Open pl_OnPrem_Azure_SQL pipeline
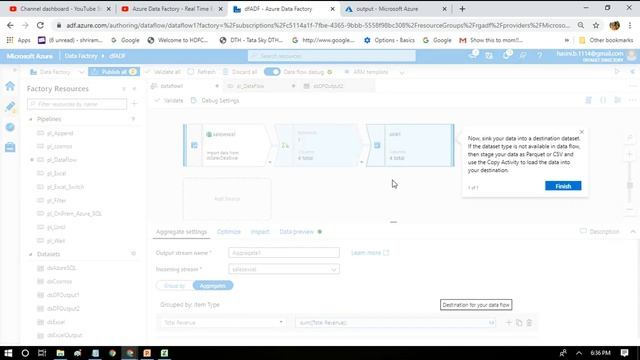The image size is (640, 360). click(74, 213)
